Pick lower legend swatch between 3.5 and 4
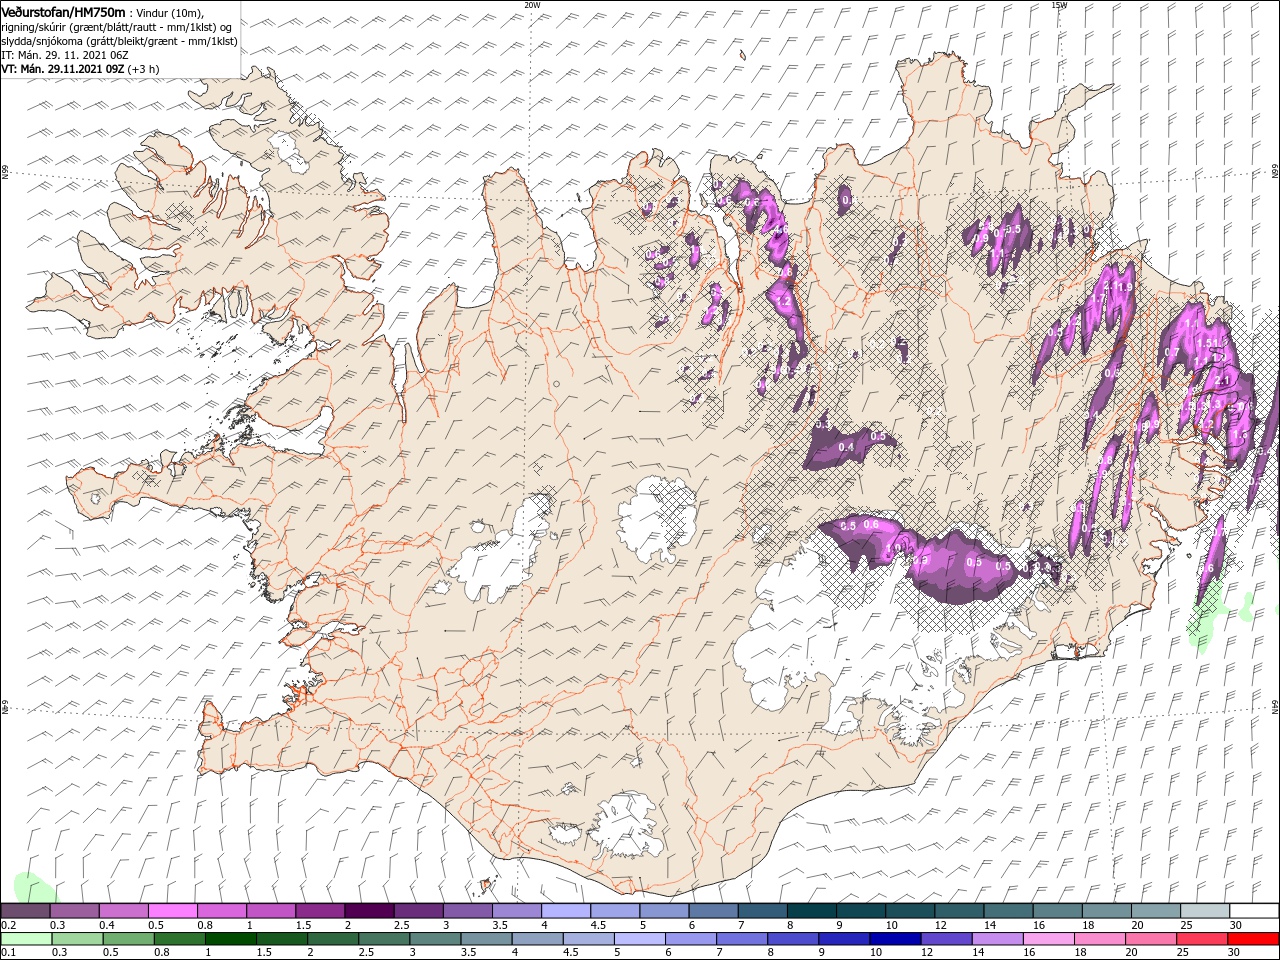Image resolution: width=1280 pixels, height=960 pixels. (x=485, y=939)
